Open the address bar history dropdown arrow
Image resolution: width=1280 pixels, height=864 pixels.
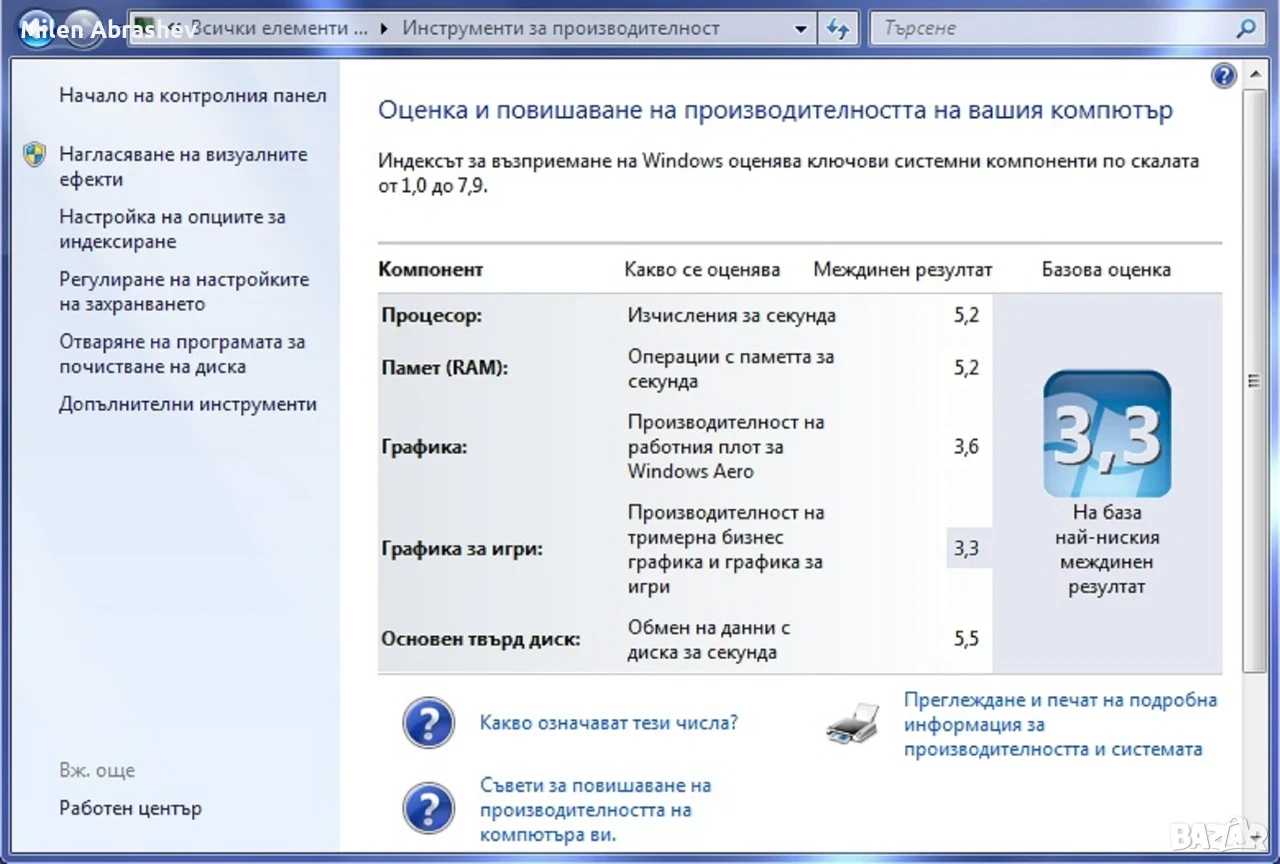(800, 29)
